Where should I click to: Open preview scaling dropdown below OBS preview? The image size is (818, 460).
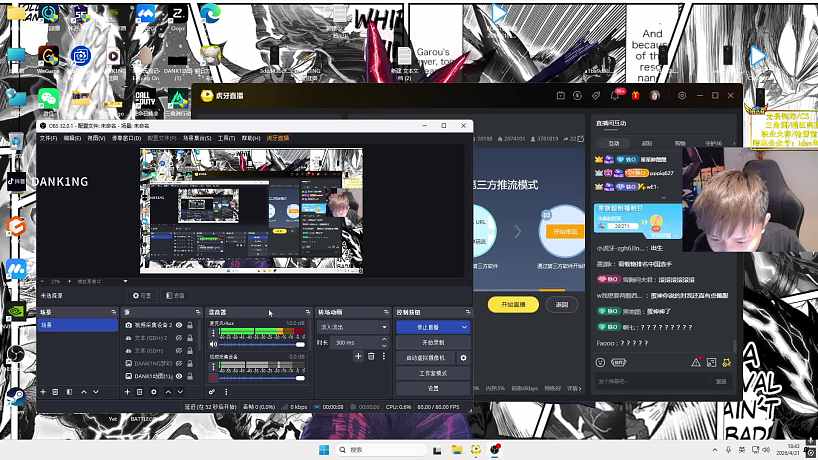tap(125, 282)
